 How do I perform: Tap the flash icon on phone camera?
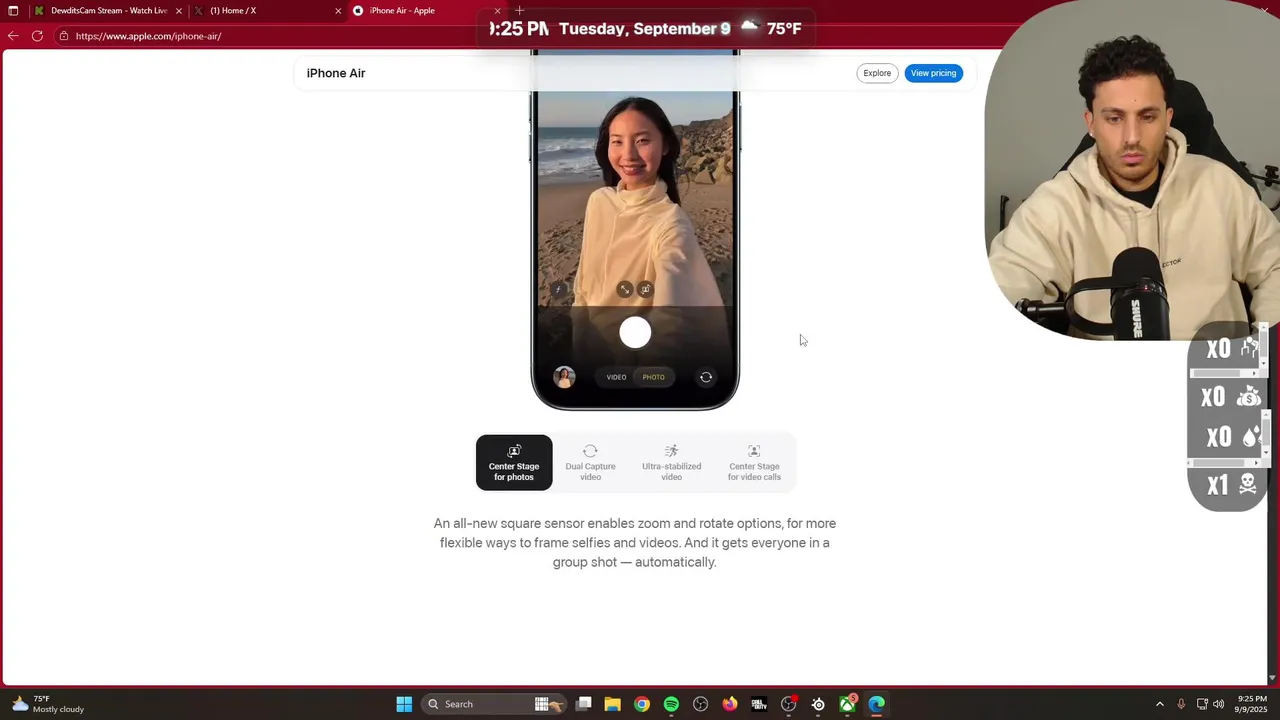pyautogui.click(x=558, y=290)
